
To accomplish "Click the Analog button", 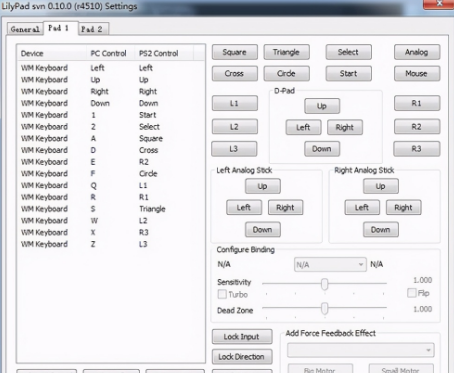I will [417, 52].
